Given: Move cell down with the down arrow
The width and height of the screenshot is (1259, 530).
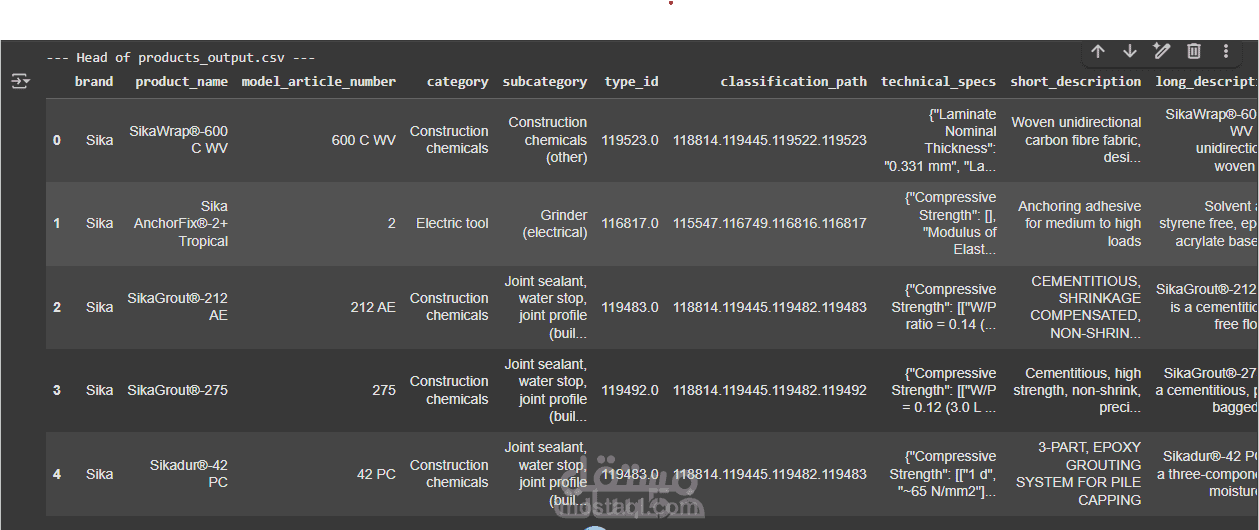Looking at the screenshot, I should pos(1130,51).
